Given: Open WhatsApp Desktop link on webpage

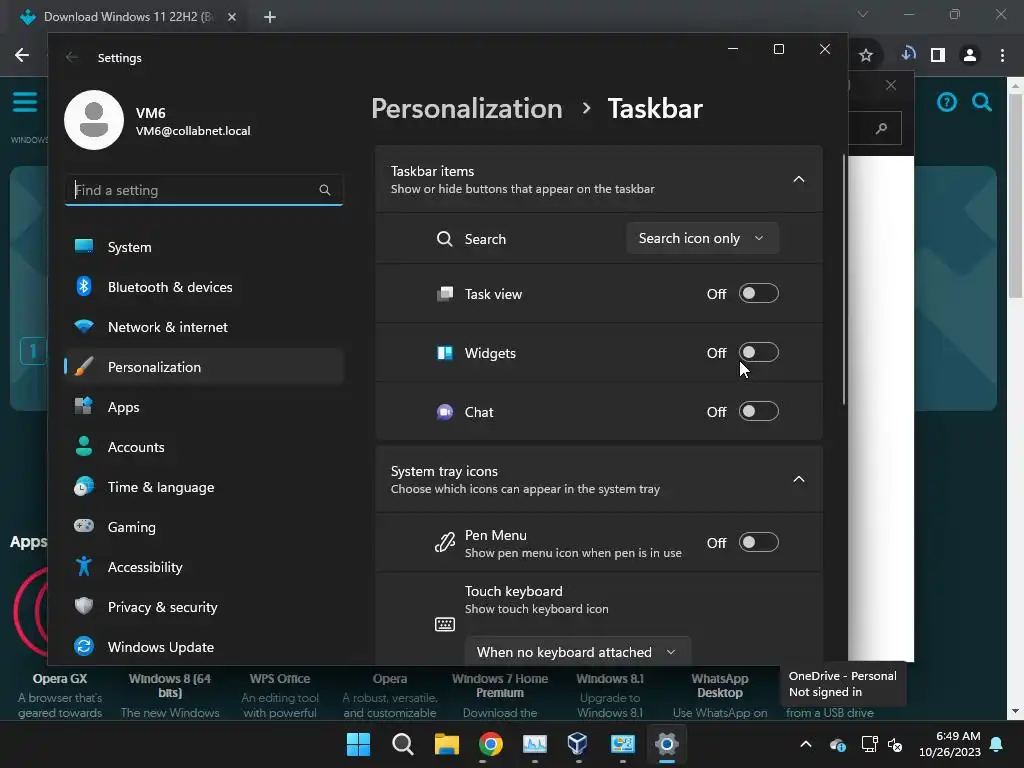Looking at the screenshot, I should [x=720, y=686].
